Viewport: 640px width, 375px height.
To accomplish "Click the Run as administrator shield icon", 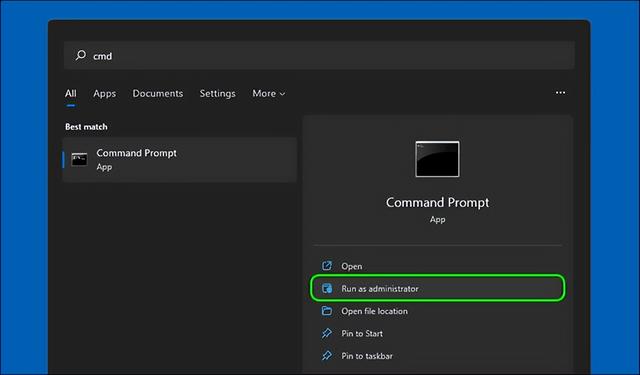I will click(327, 288).
